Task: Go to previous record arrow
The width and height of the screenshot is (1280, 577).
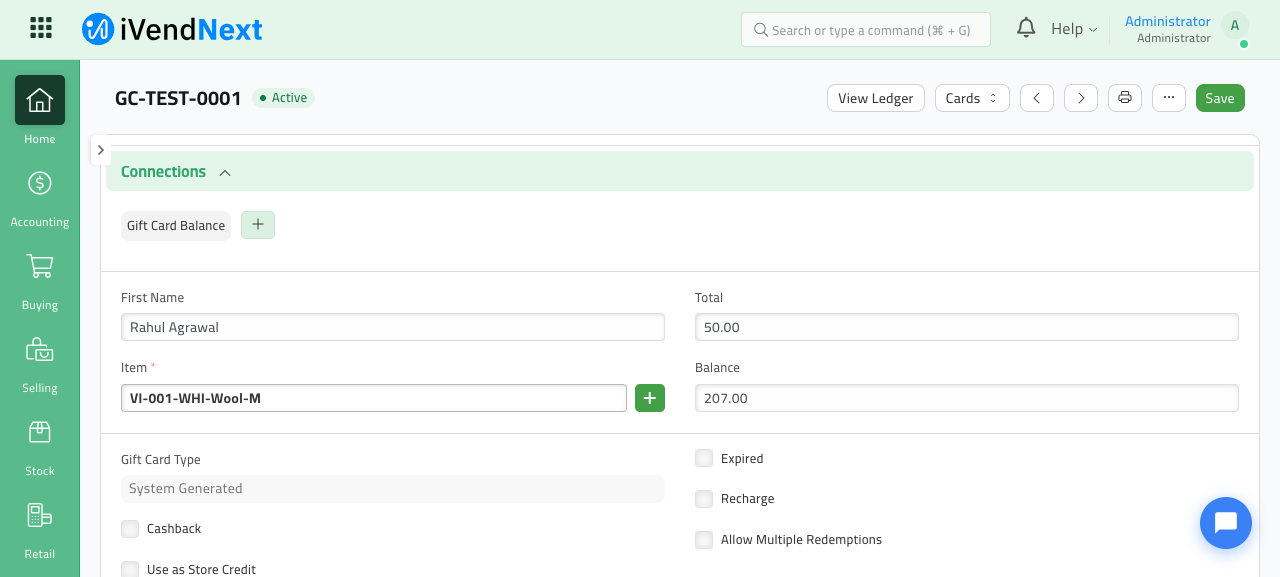Action: tap(1037, 98)
